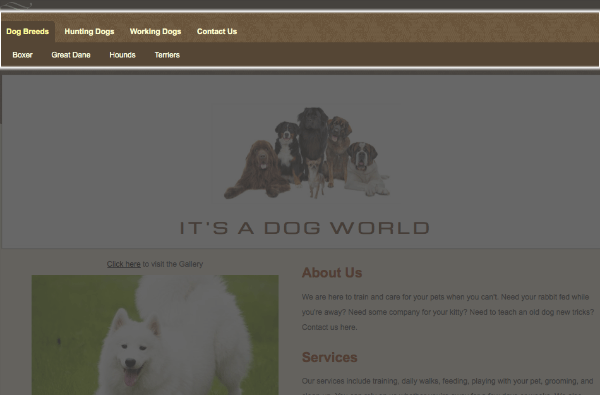Click the About Us heading

coord(332,273)
